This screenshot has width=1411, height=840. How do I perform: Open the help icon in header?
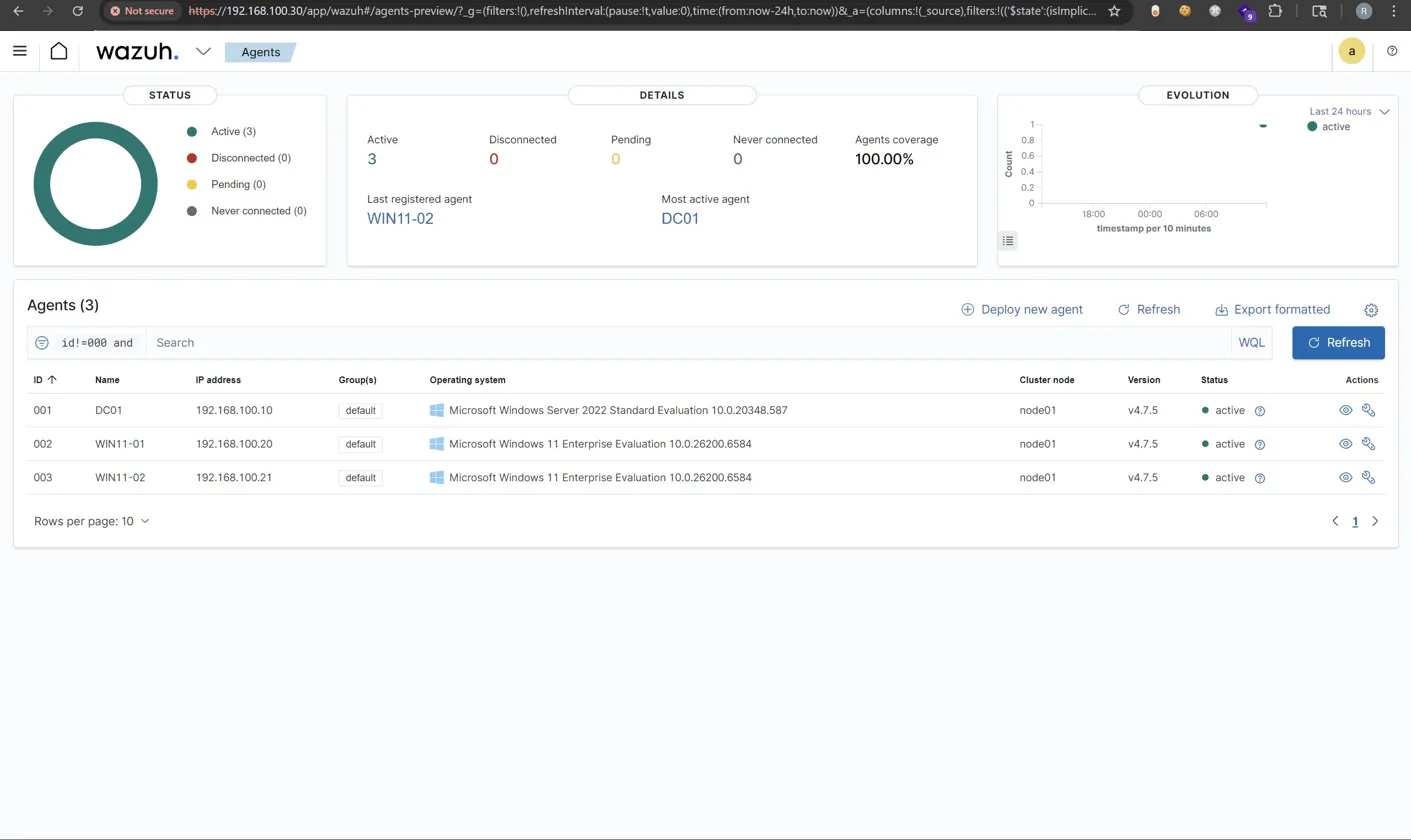pyautogui.click(x=1392, y=51)
